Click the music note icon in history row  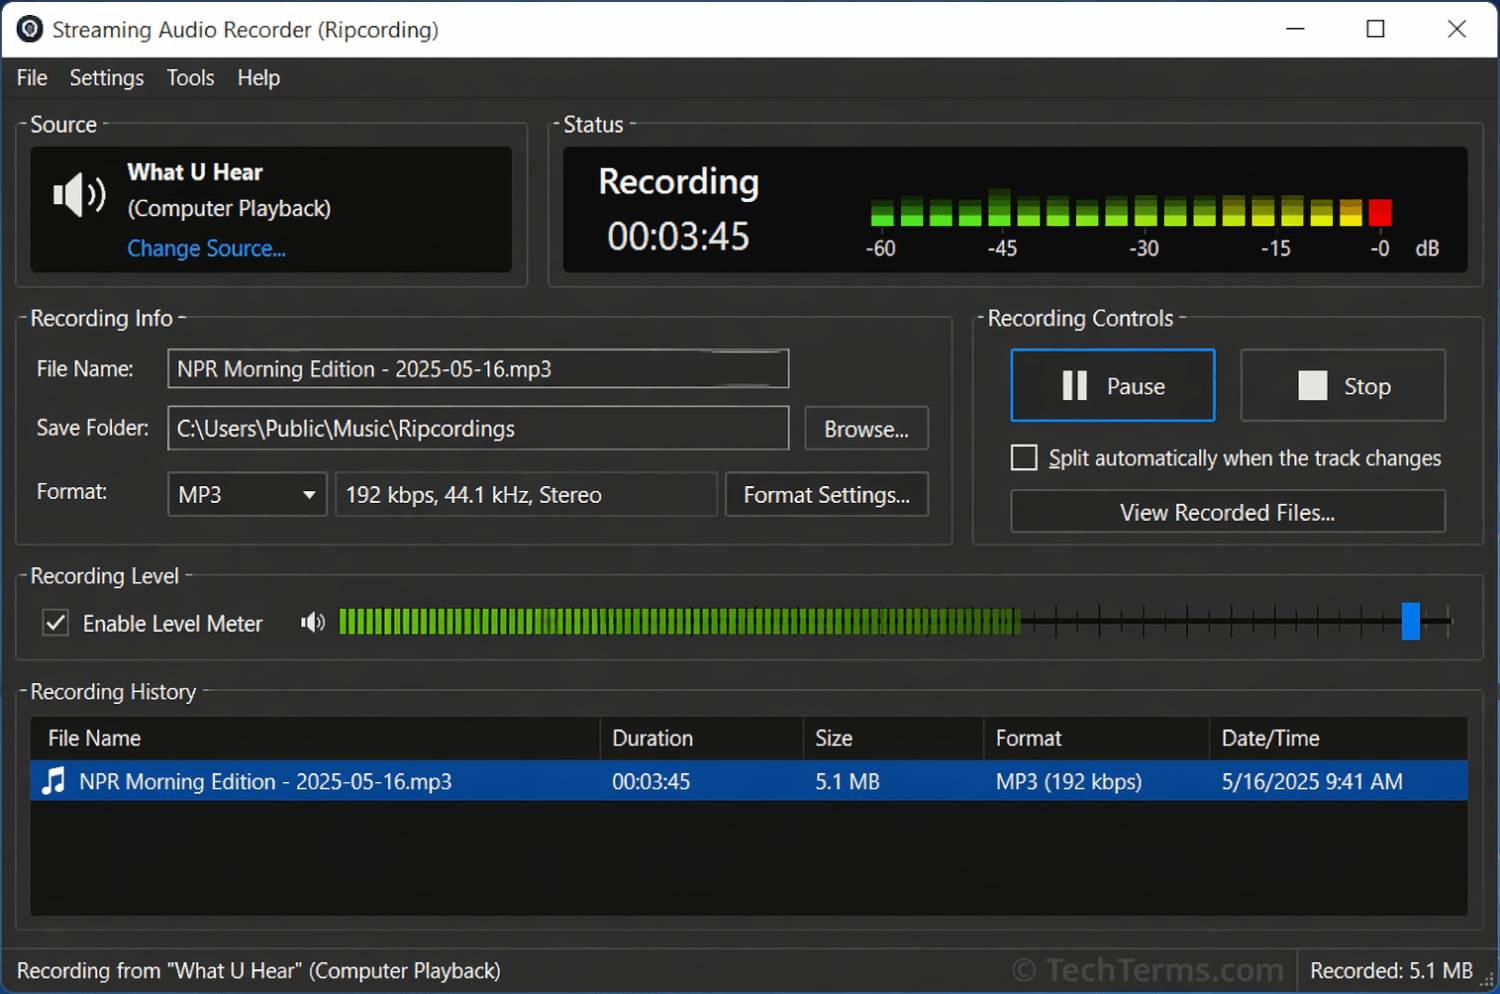point(54,781)
